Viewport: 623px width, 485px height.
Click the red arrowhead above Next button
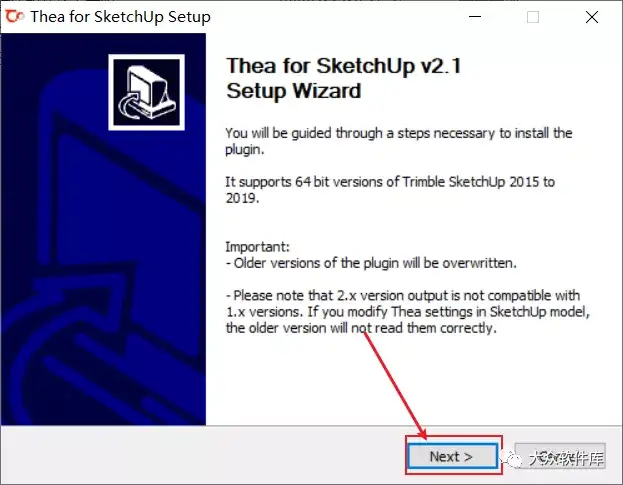[422, 433]
